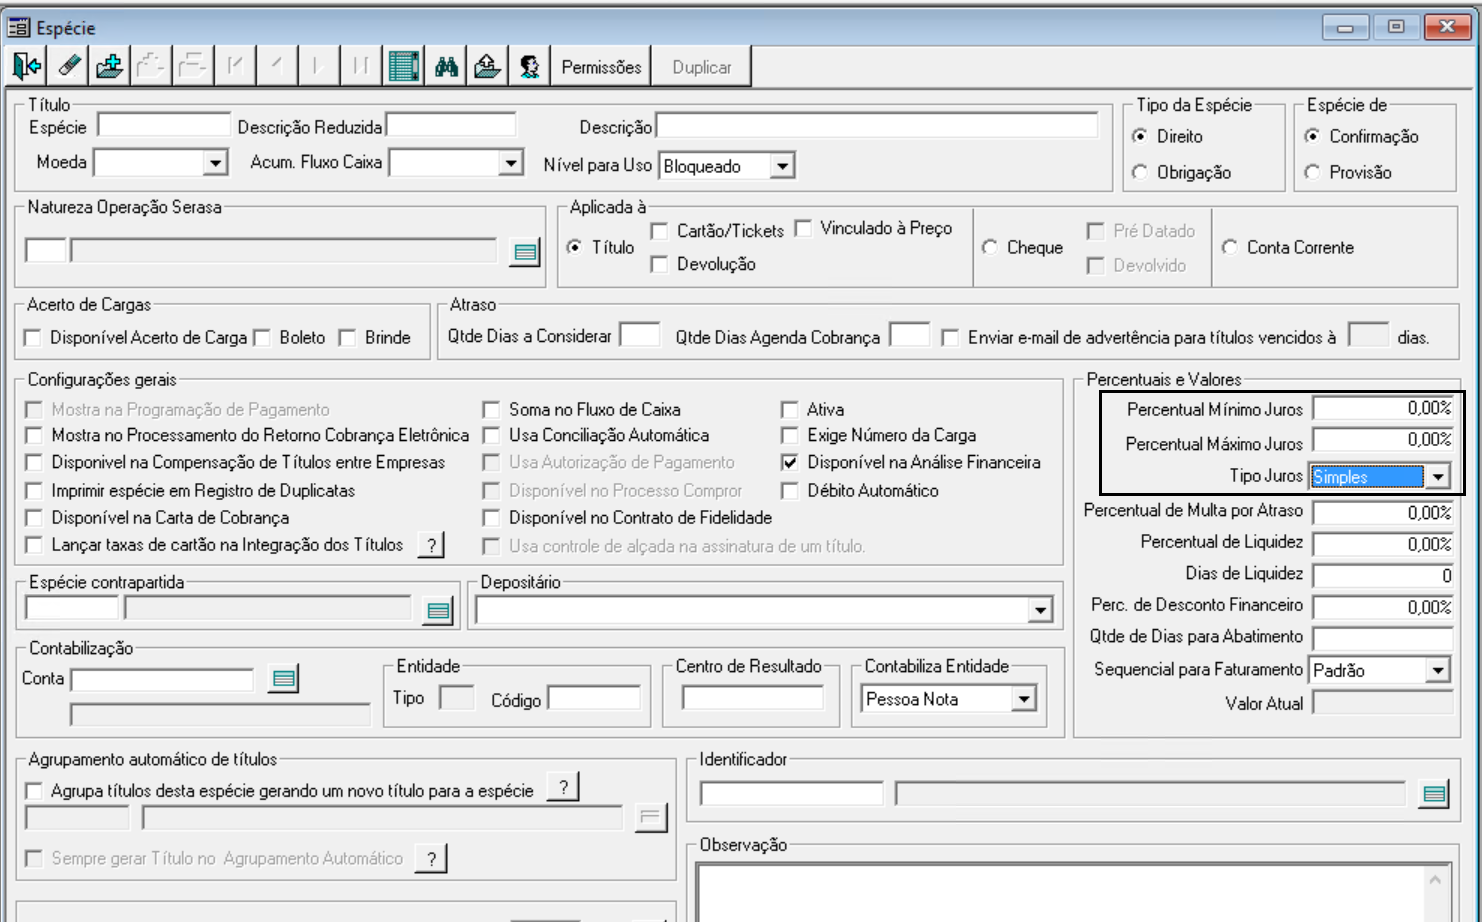Click the Percentual Máximo Juros field
Image resolution: width=1482 pixels, height=922 pixels.
point(1383,440)
